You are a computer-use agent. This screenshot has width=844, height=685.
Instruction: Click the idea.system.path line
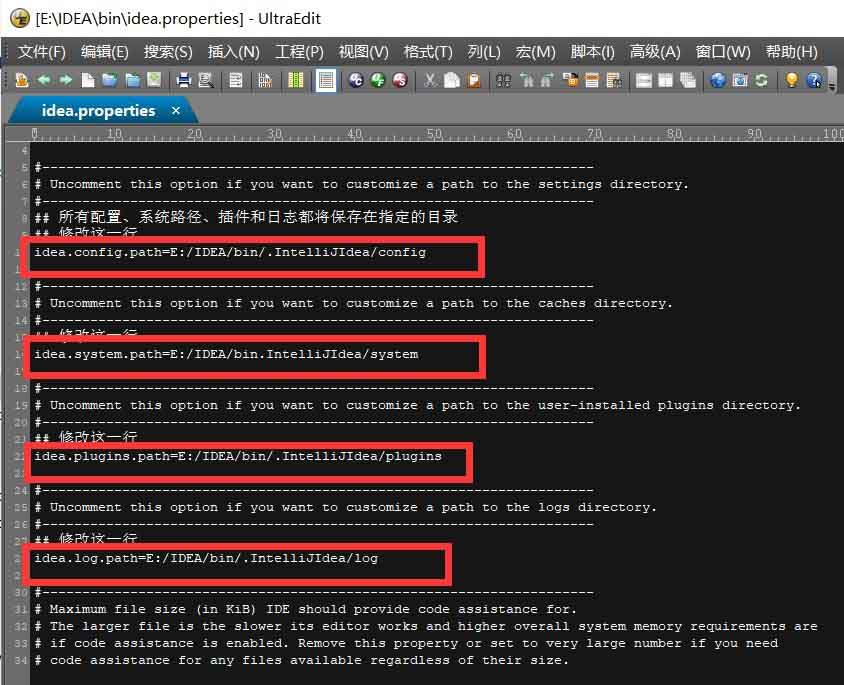(226, 355)
